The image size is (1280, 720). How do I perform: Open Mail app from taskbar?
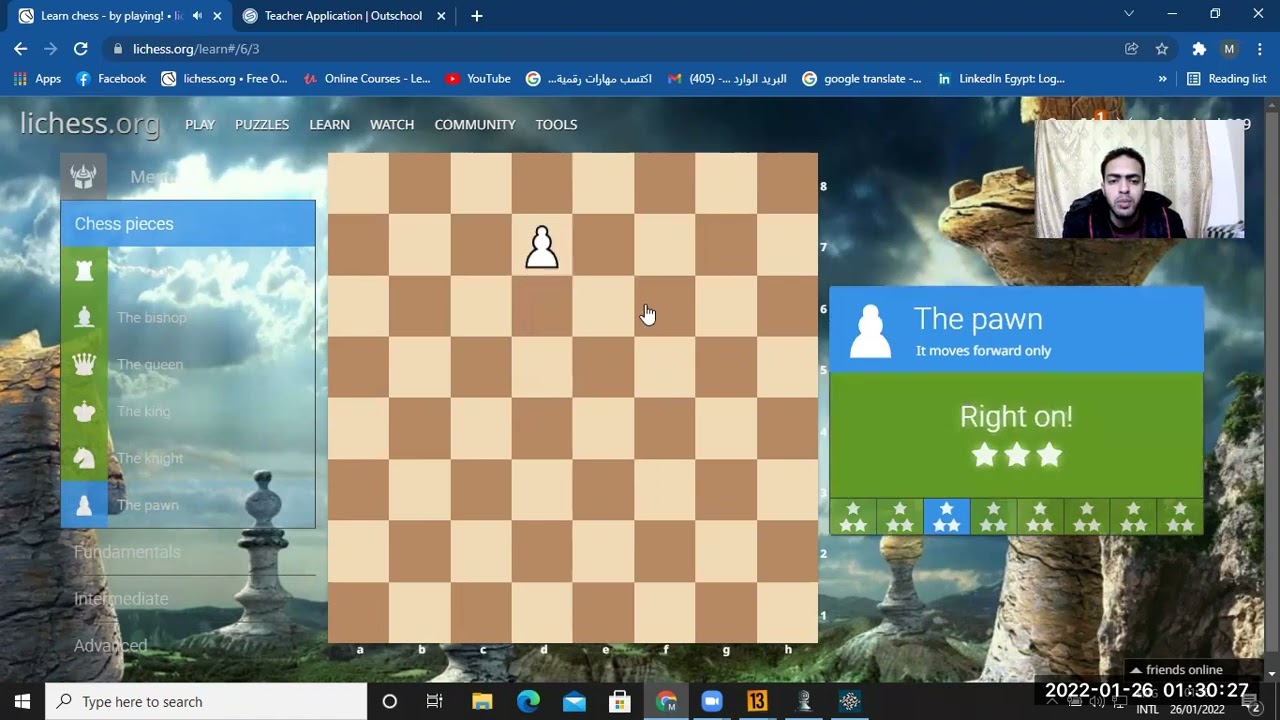[574, 701]
